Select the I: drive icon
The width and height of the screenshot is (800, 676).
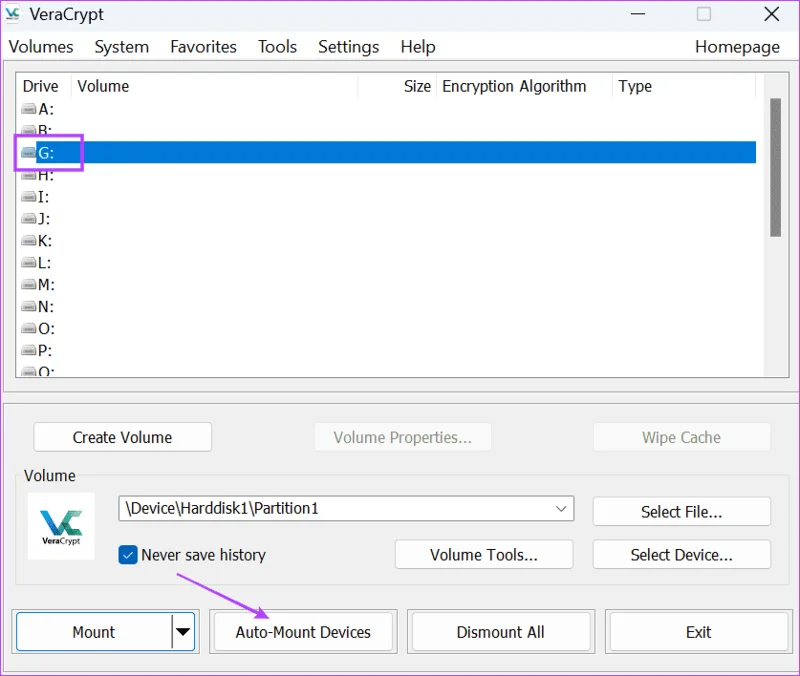(29, 196)
